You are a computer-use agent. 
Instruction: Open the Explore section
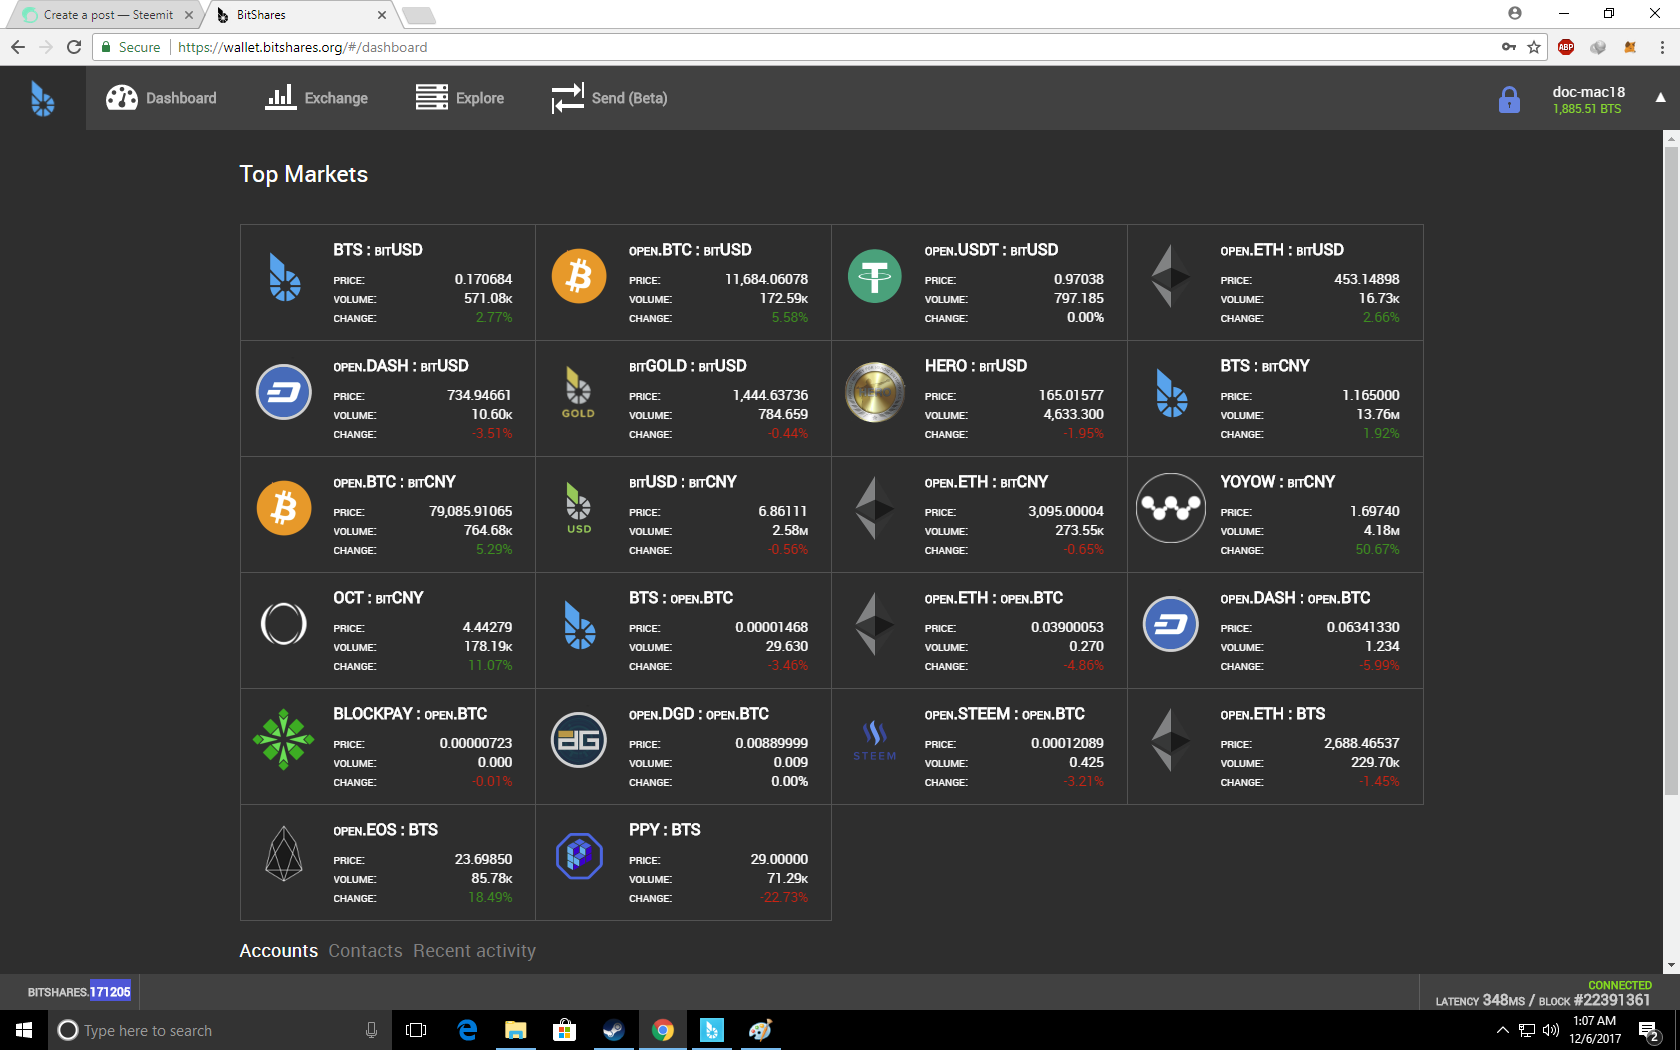pyautogui.click(x=460, y=98)
